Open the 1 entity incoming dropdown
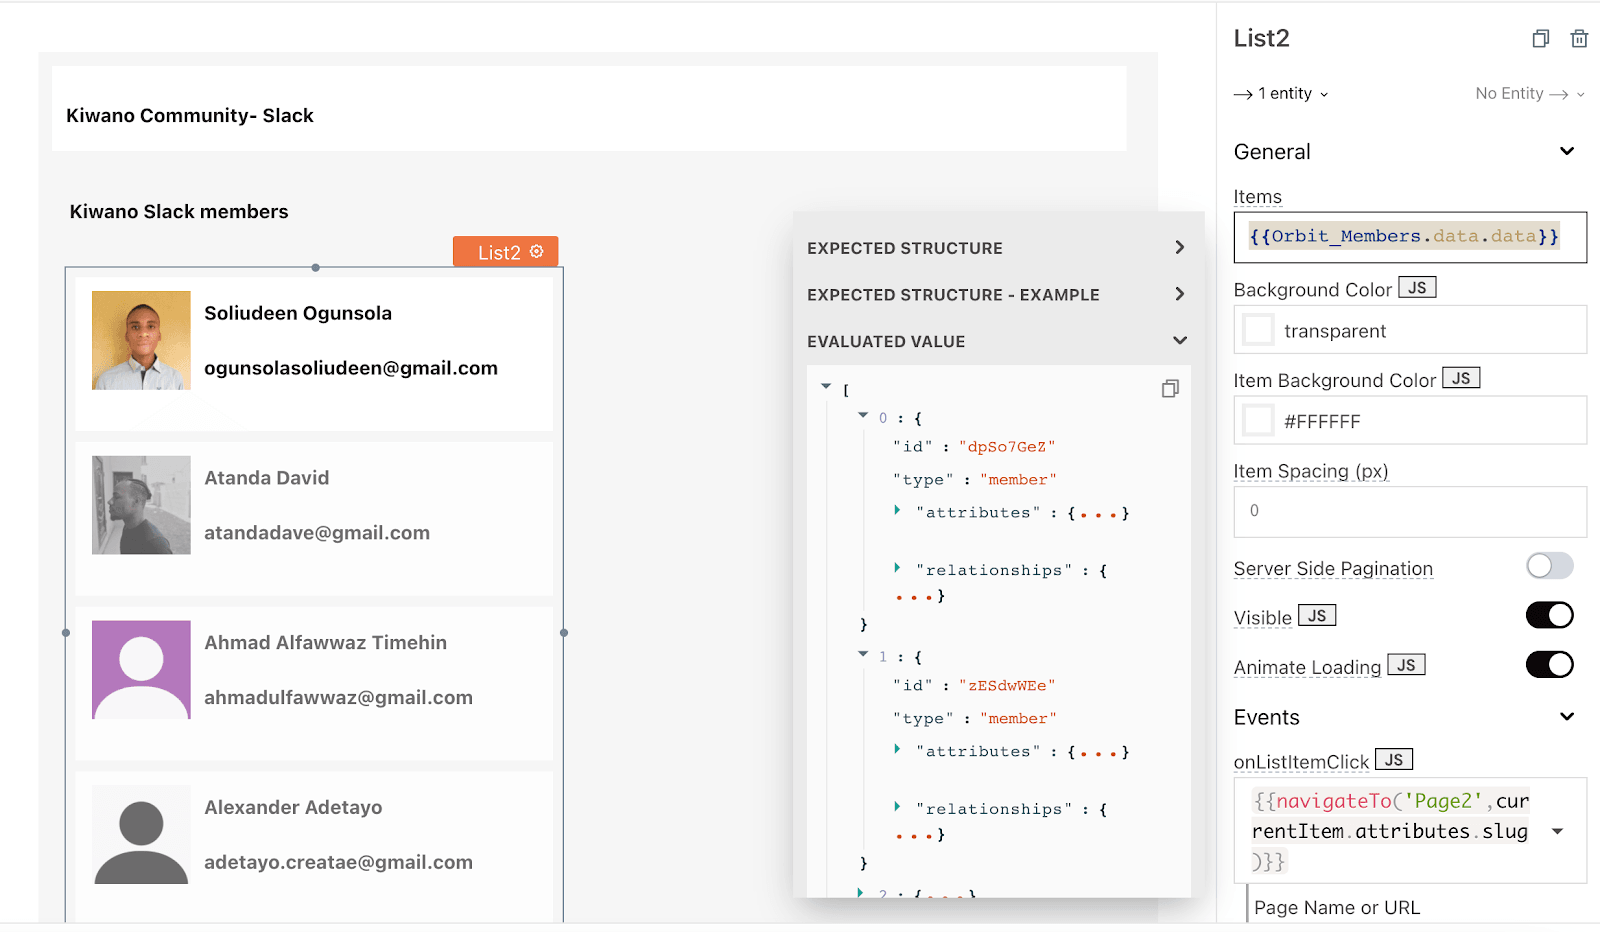 (1282, 94)
